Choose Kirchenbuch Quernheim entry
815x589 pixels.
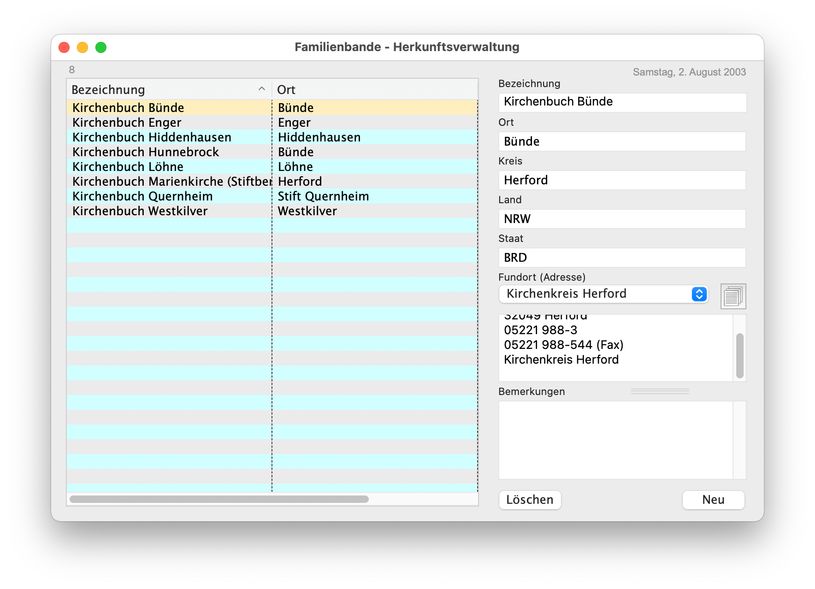(168, 197)
